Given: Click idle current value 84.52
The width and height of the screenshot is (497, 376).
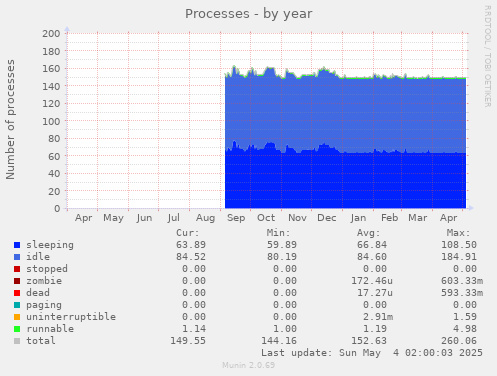Looking at the screenshot, I should point(191,257).
